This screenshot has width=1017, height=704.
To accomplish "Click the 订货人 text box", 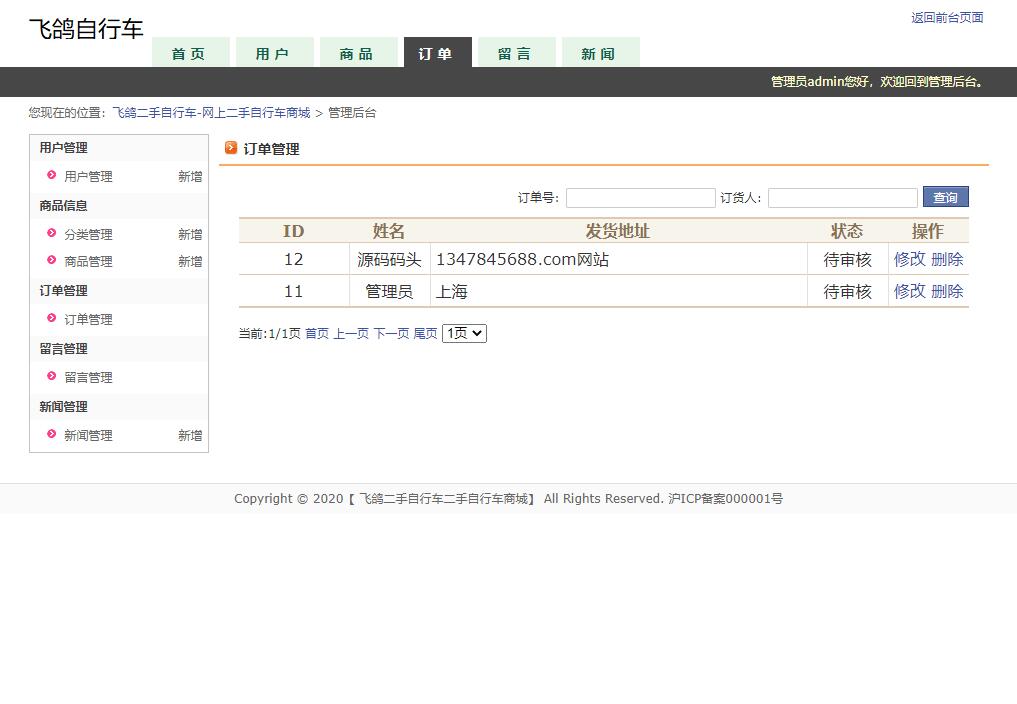I will tap(842, 198).
